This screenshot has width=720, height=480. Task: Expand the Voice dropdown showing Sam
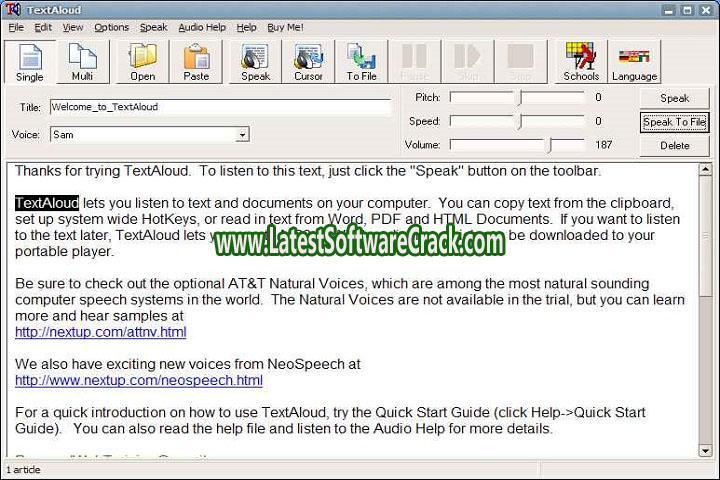click(242, 135)
